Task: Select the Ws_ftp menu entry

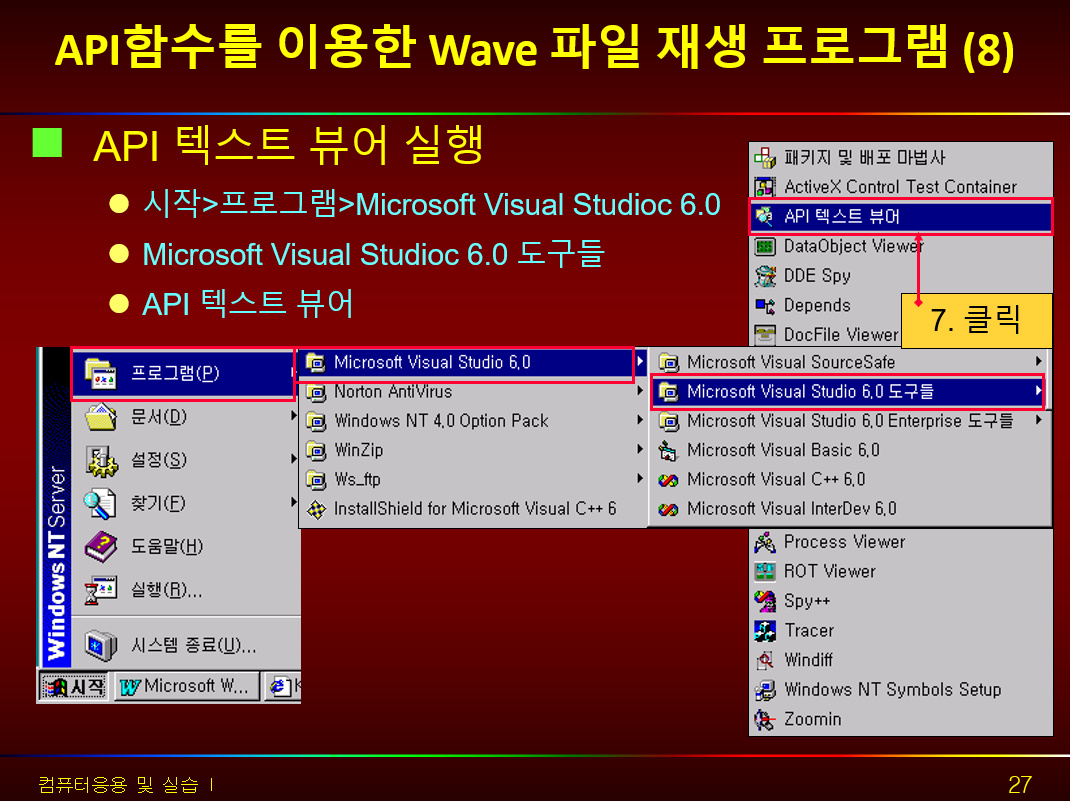Action: (474, 480)
